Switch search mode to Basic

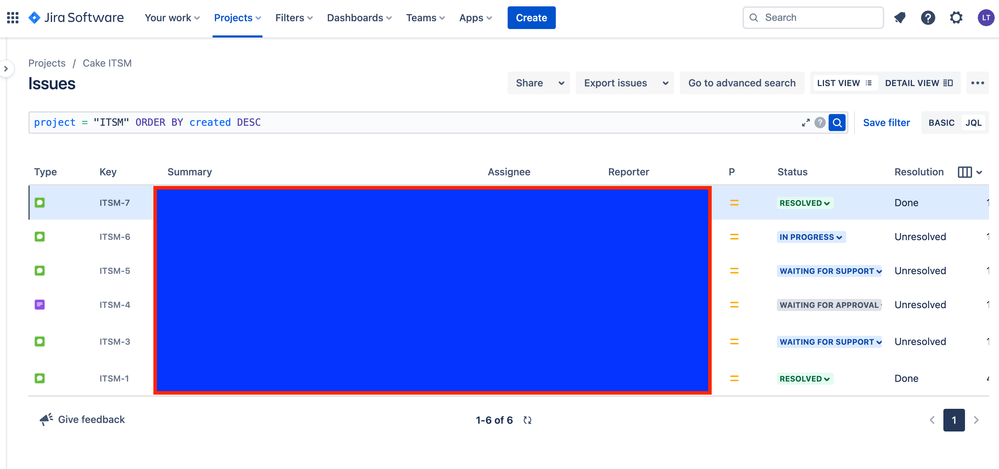point(941,122)
